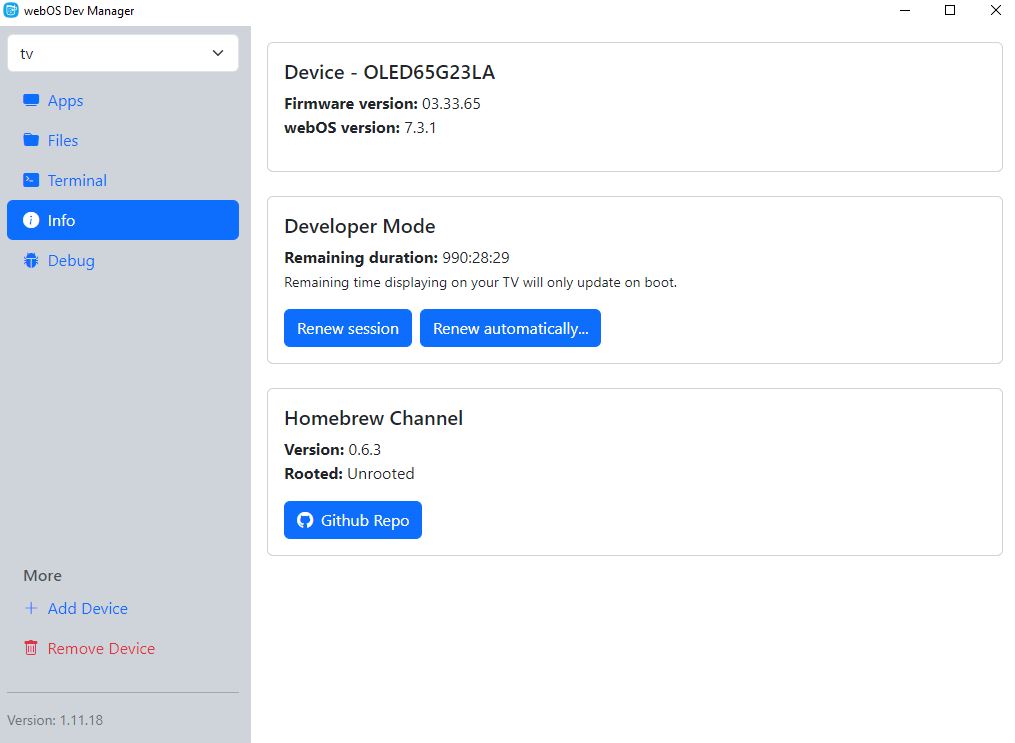Maximize the webOS Dev Manager window
Screen dimensions: 1015x743
click(950, 11)
